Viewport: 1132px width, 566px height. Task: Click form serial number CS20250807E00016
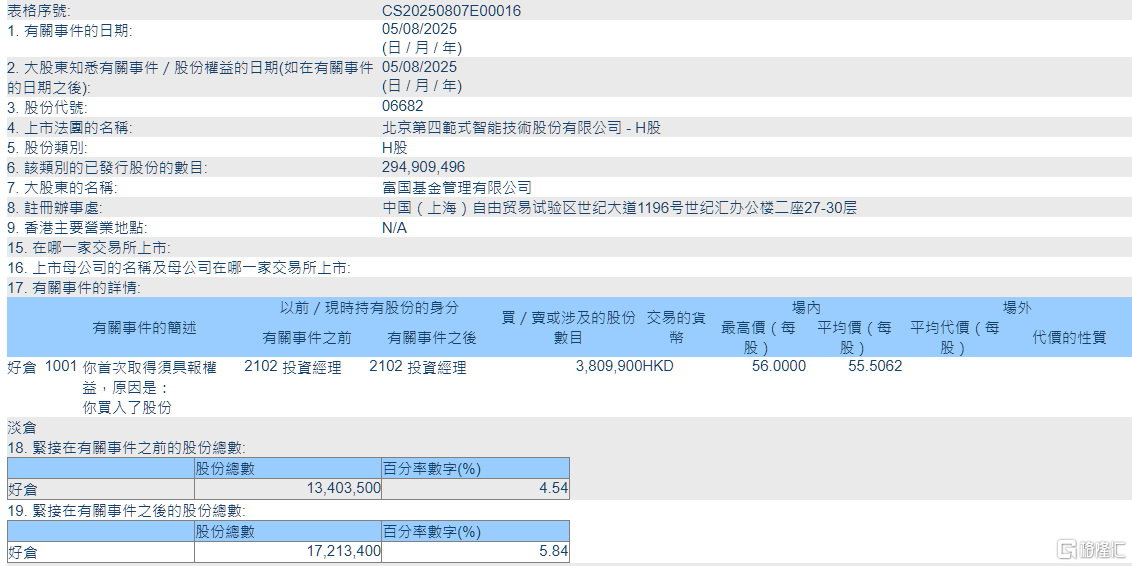451,11
